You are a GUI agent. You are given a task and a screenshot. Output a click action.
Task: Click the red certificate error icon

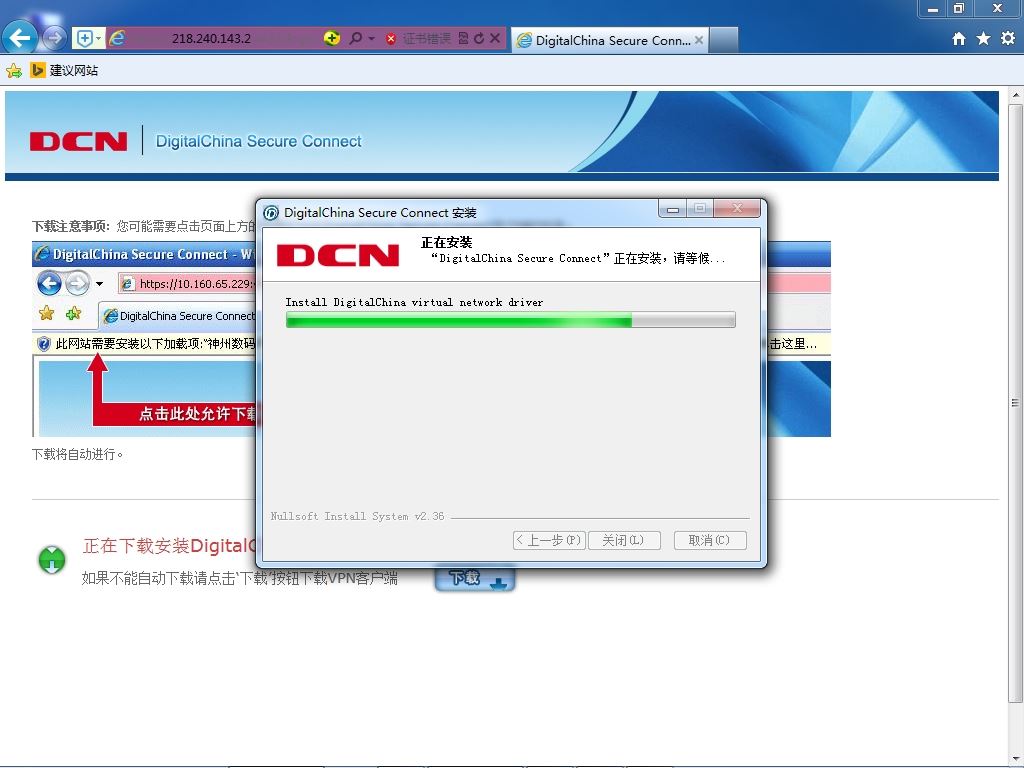tap(391, 39)
